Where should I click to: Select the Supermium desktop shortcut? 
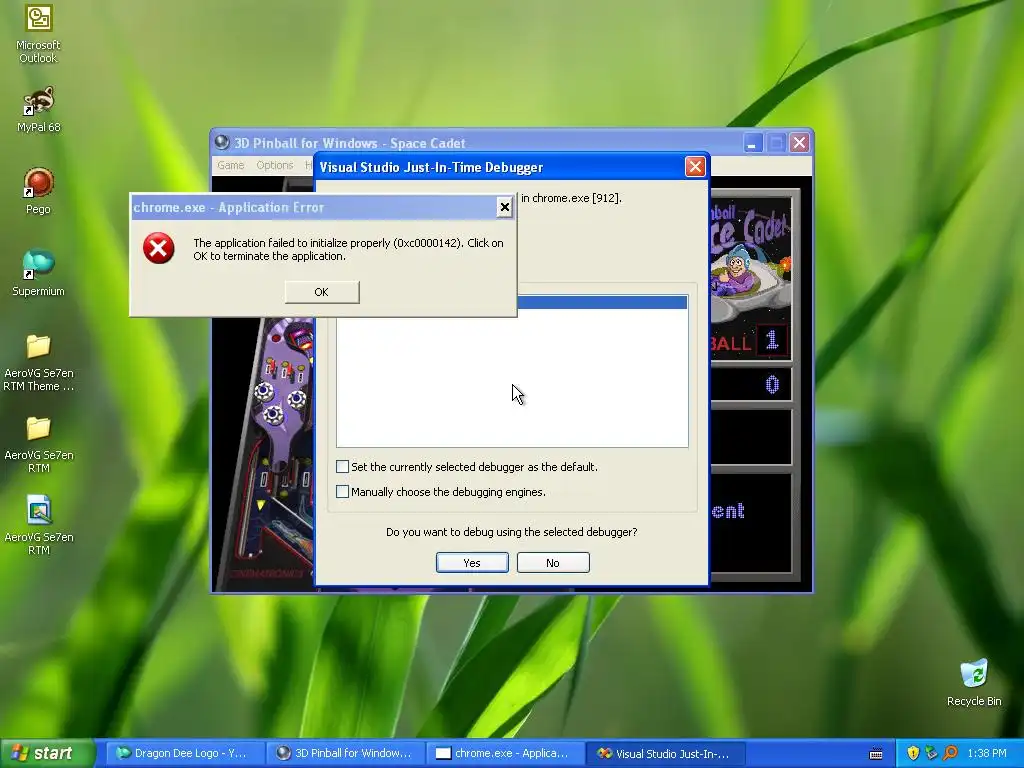pyautogui.click(x=39, y=273)
